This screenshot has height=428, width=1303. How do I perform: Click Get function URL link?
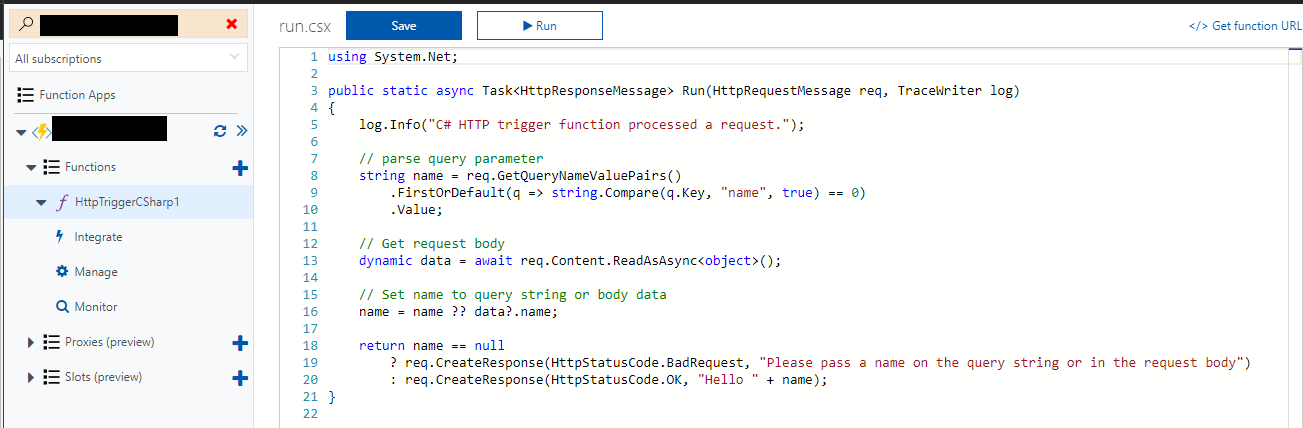tap(1245, 26)
